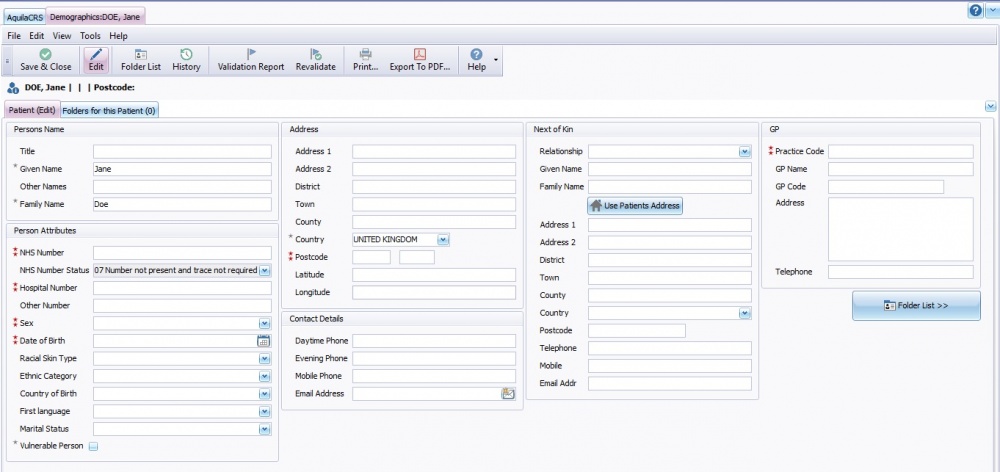Image resolution: width=1000 pixels, height=472 pixels.
Task: Switch to Folders for this Patient tab
Action: tap(109, 110)
